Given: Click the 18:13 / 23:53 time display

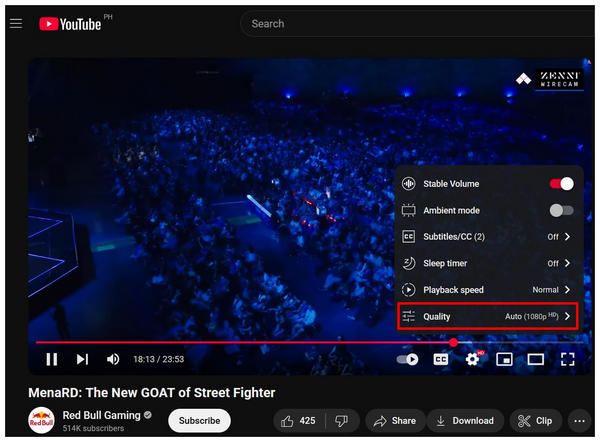Looking at the screenshot, I should [x=158, y=359].
